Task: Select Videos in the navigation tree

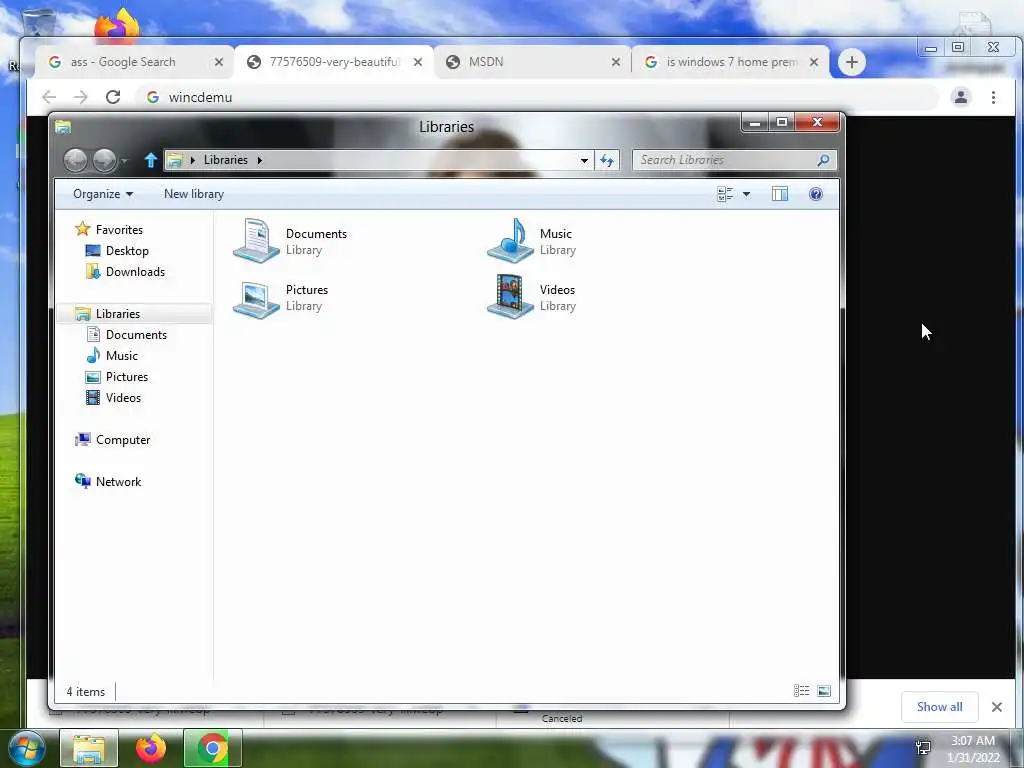Action: (x=123, y=398)
